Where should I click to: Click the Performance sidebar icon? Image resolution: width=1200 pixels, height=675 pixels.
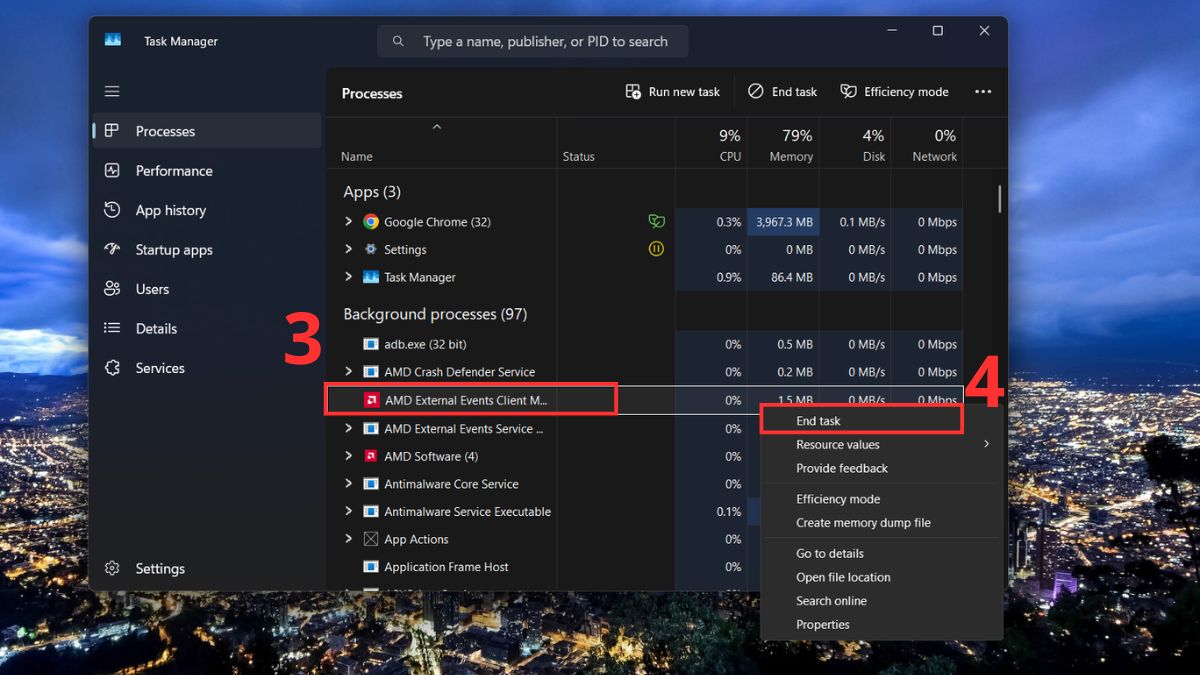pos(112,171)
